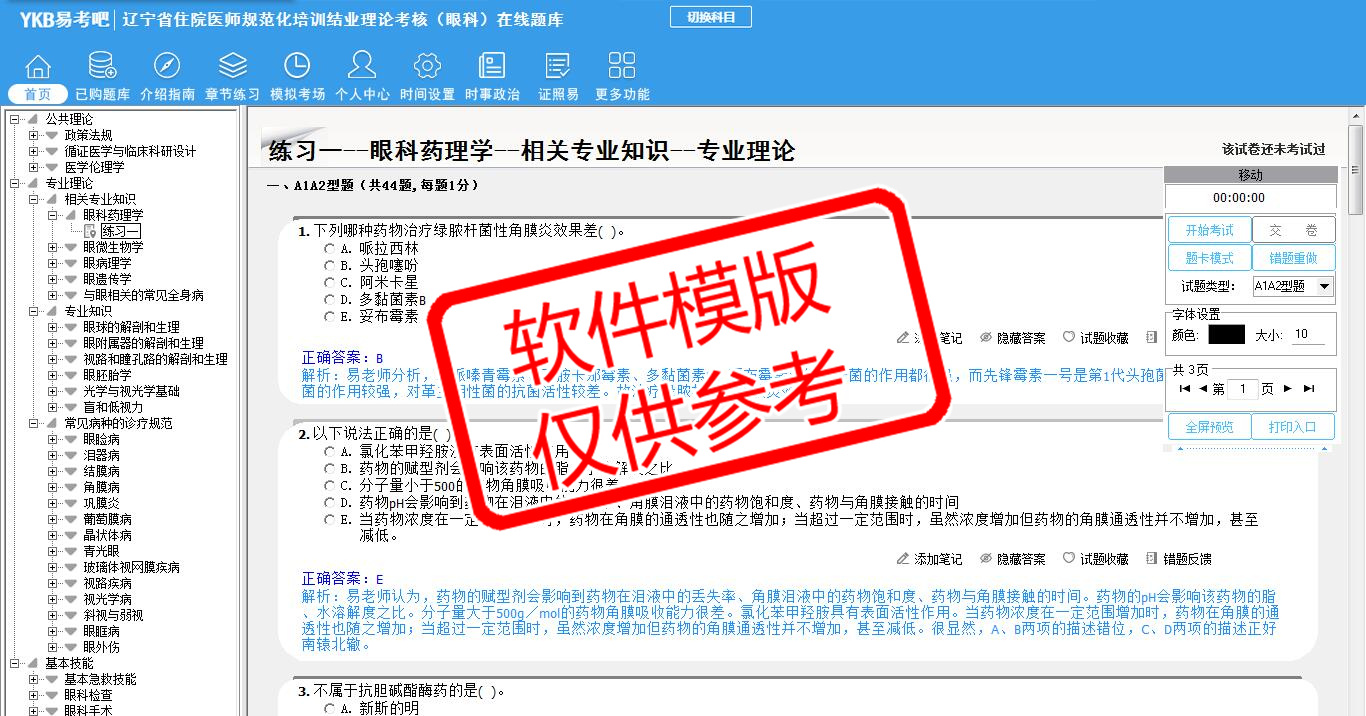Click the 切换科目 button
Viewport: 1366px width, 716px height.
[710, 17]
